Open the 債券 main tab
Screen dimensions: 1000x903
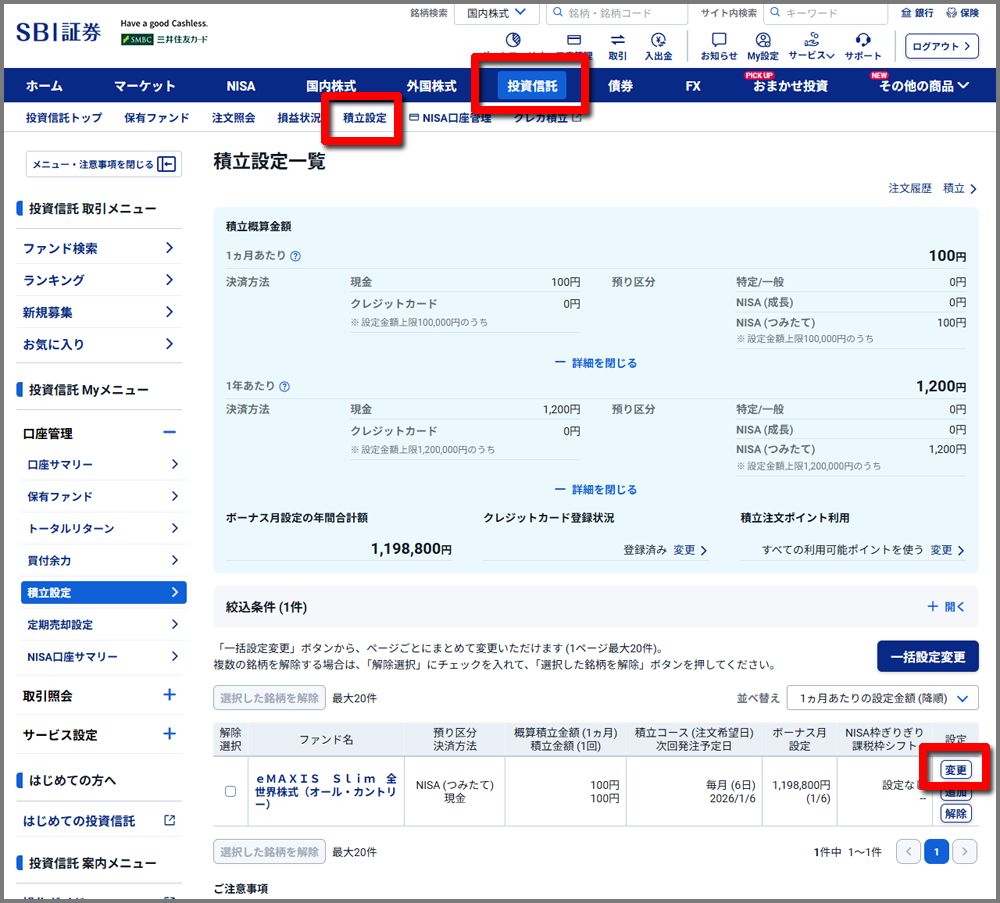point(620,86)
